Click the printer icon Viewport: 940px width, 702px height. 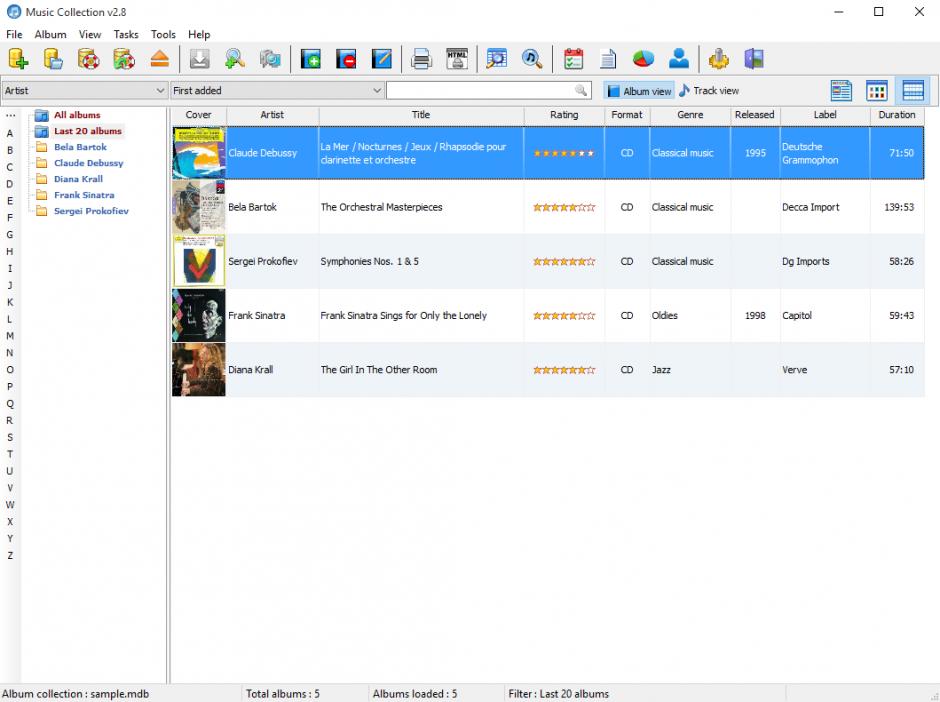421,59
